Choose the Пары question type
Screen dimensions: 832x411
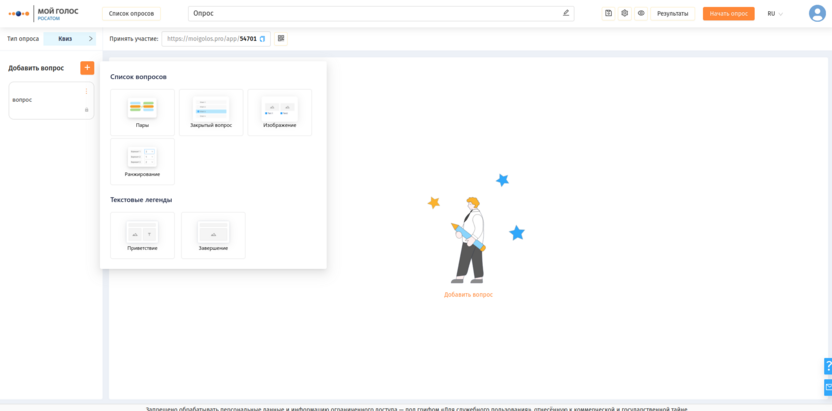tap(142, 112)
